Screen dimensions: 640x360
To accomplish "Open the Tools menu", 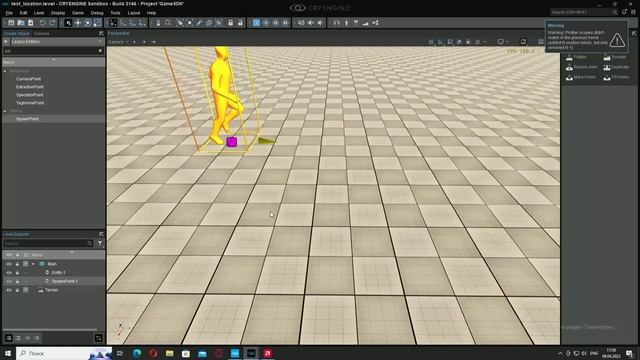I will (x=116, y=13).
